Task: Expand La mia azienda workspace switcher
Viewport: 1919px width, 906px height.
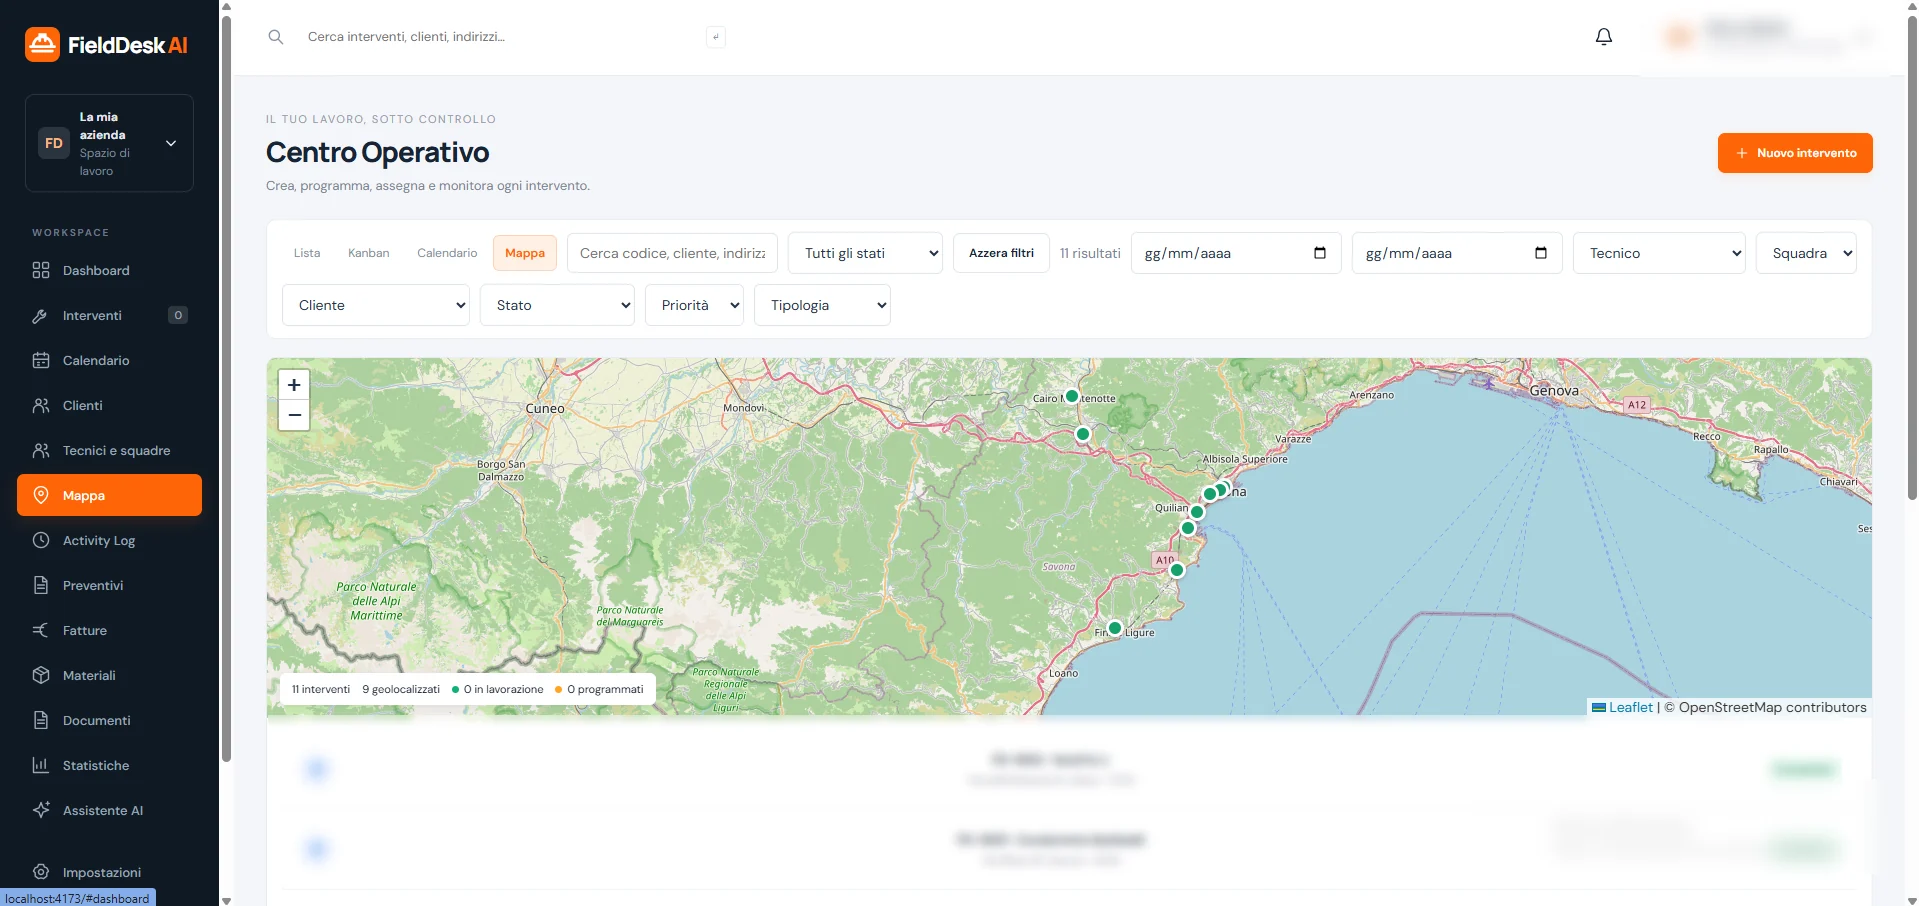Action: pyautogui.click(x=109, y=143)
